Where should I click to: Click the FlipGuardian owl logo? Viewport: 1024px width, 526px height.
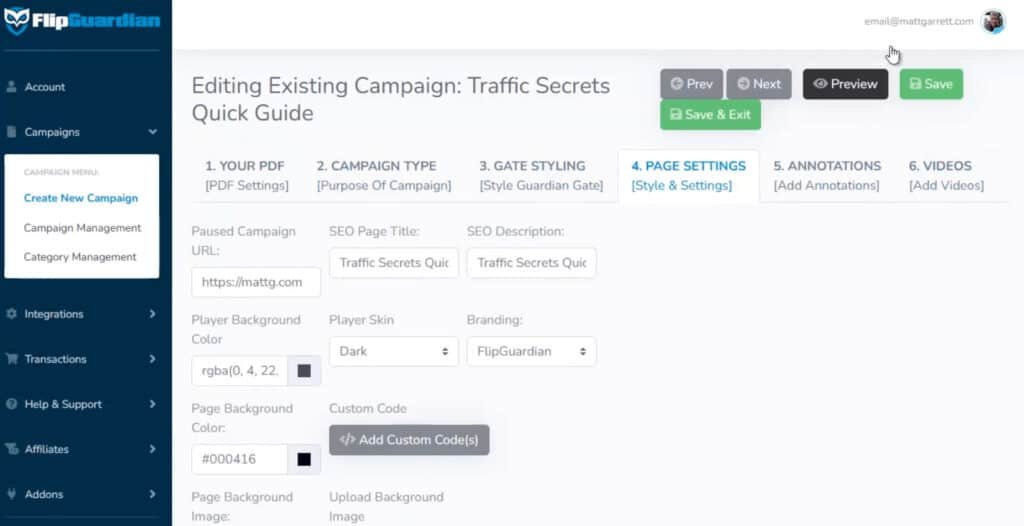click(x=17, y=19)
